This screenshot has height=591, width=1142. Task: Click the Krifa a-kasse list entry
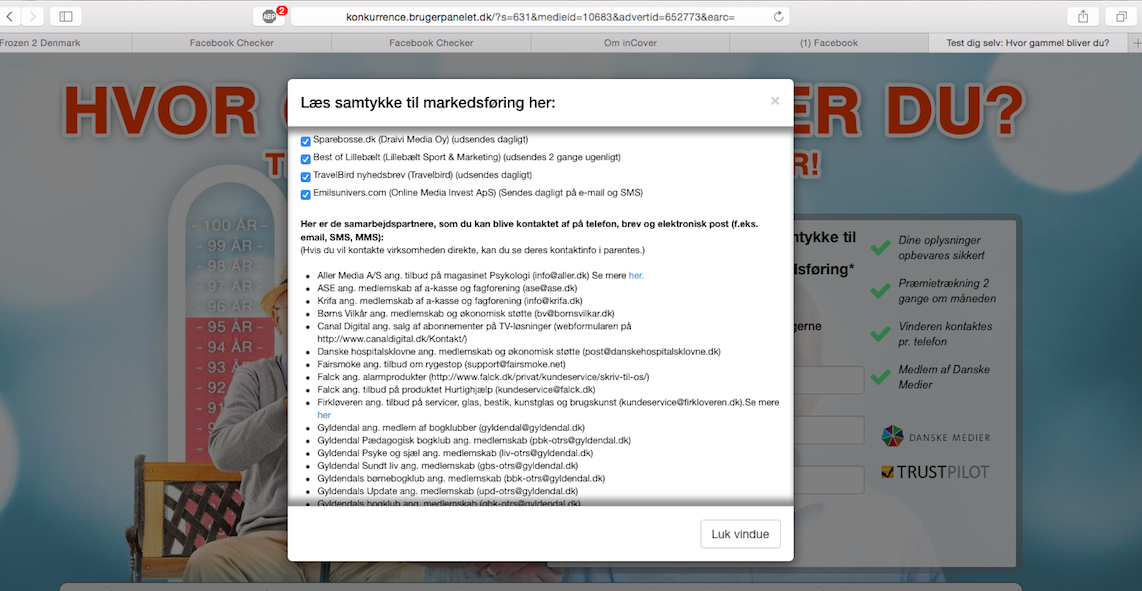click(450, 301)
